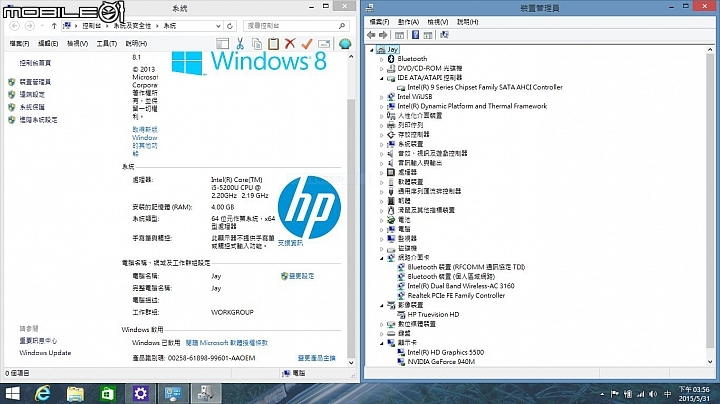Click the magnifier icon in control panel search
Image resolution: width=720 pixels, height=404 pixels.
[342, 26]
